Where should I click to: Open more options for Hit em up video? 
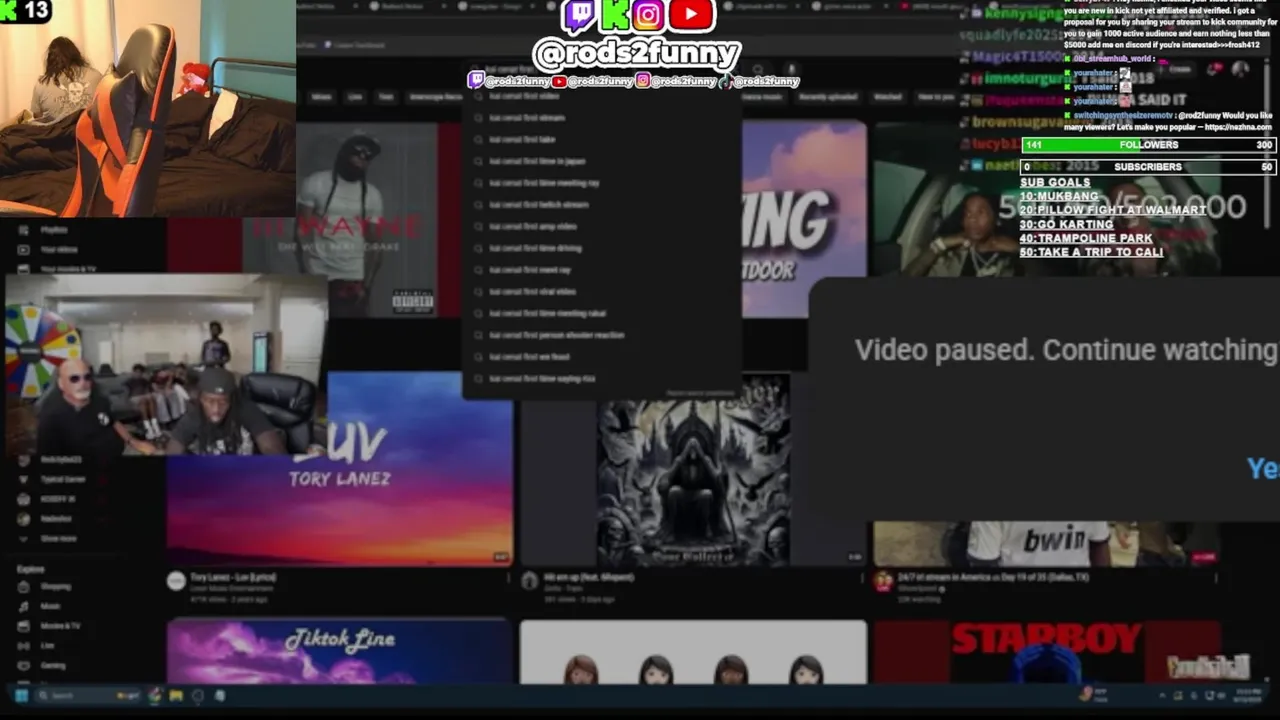861,578
